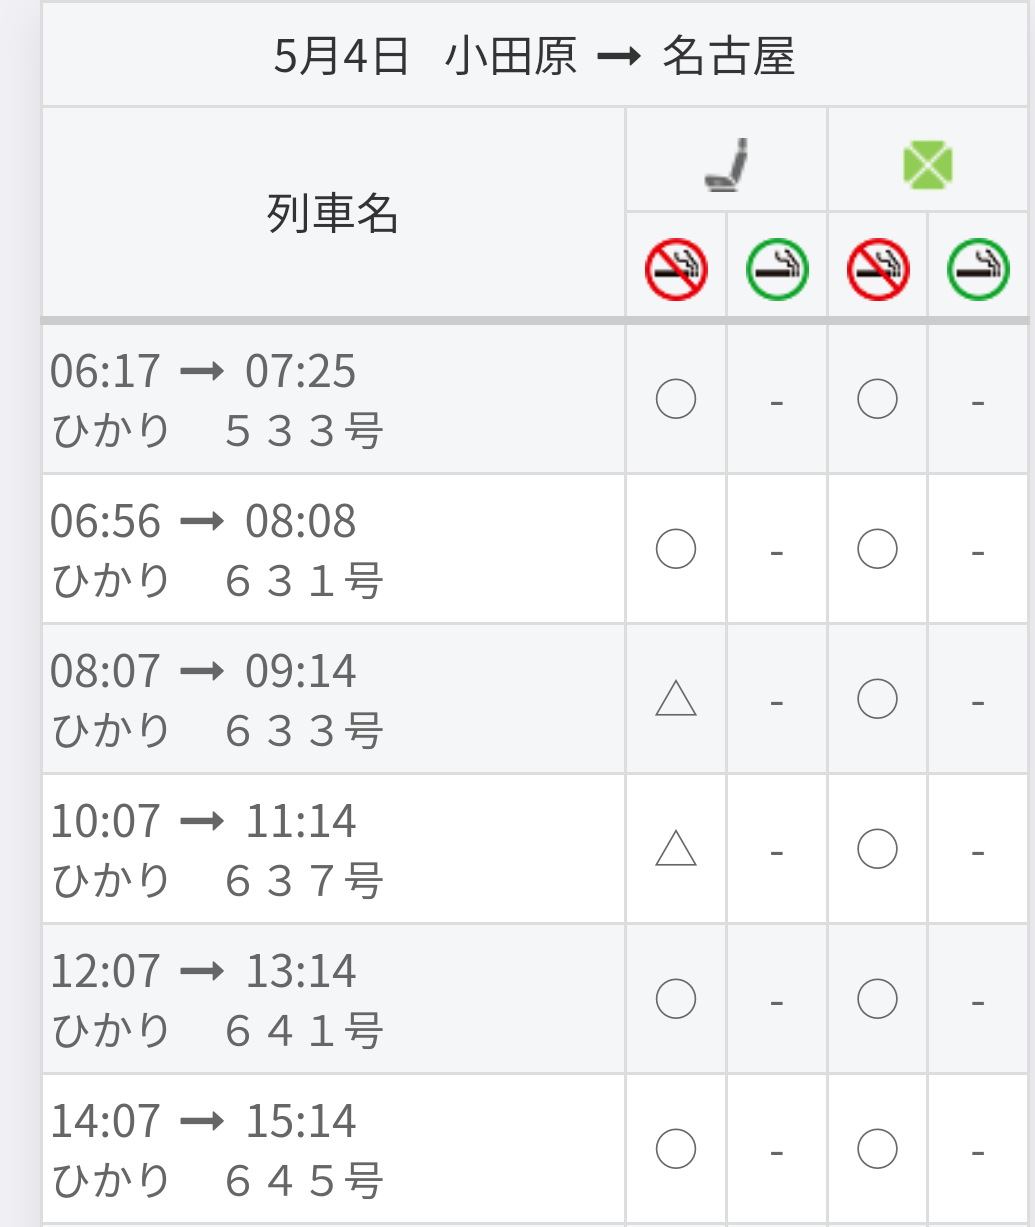
Task: Click the Green Car clover icon
Action: (x=928, y=165)
